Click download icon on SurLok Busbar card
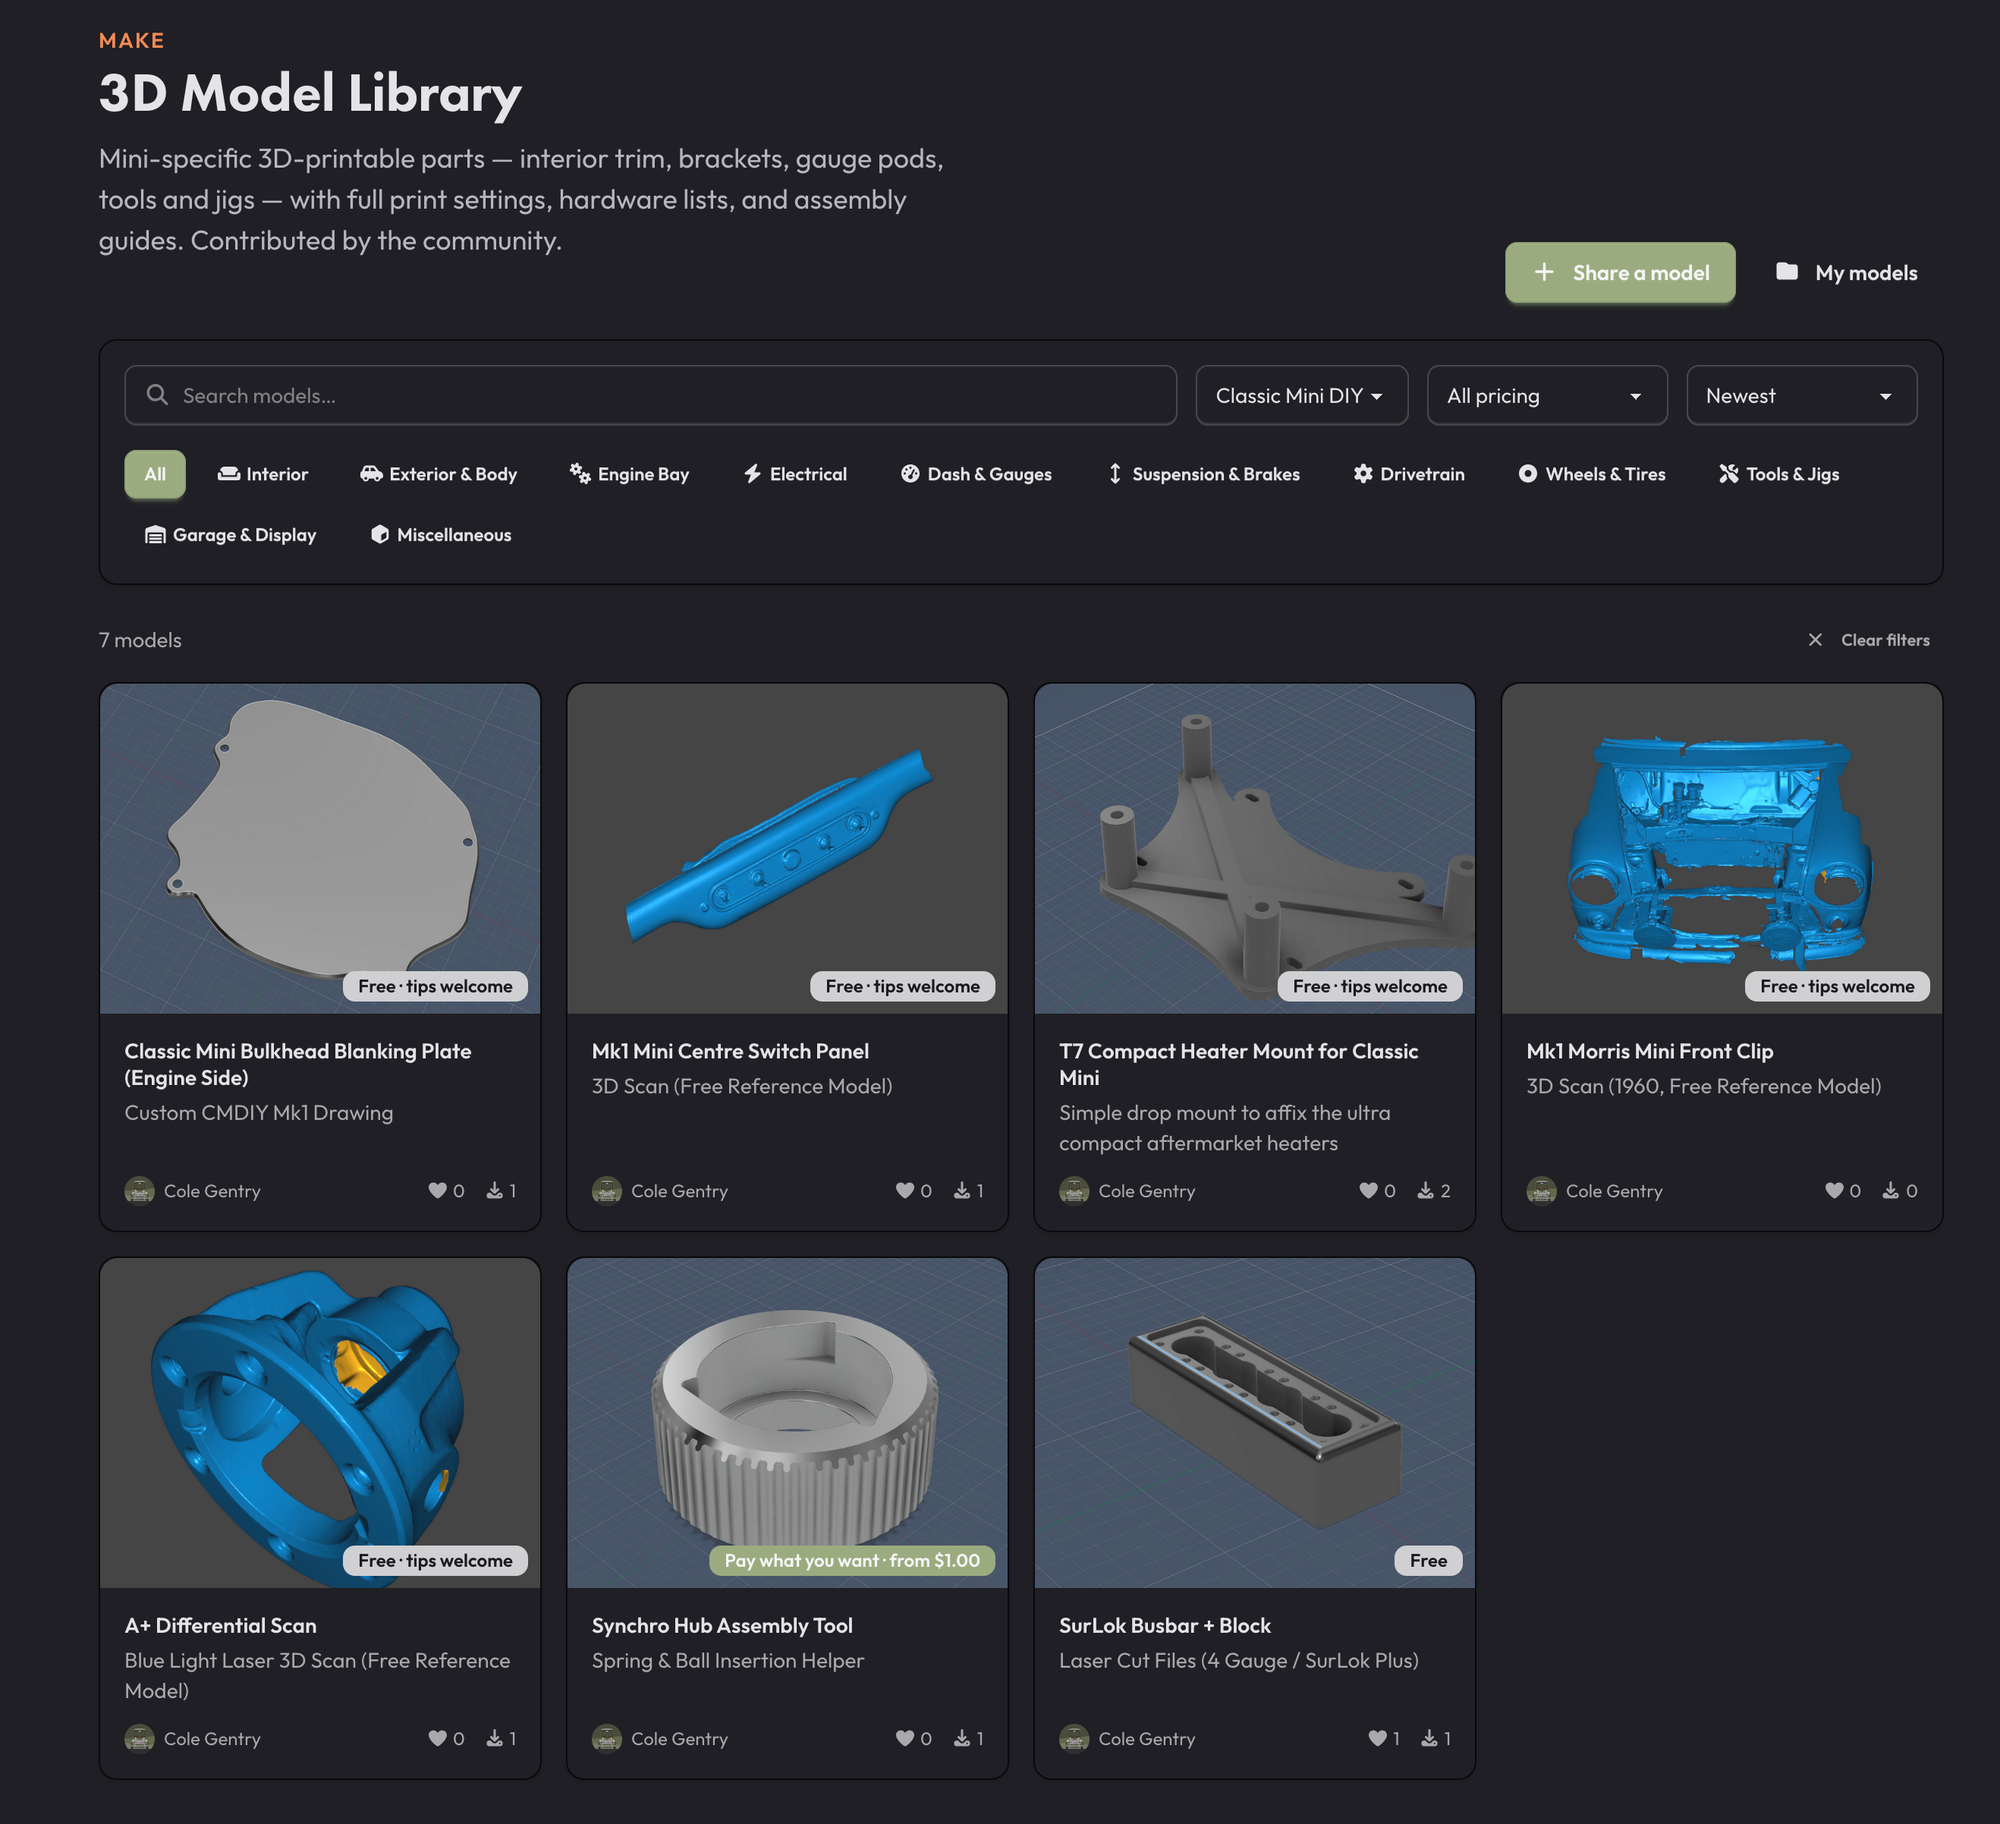The height and width of the screenshot is (1824, 2000). point(1430,1738)
